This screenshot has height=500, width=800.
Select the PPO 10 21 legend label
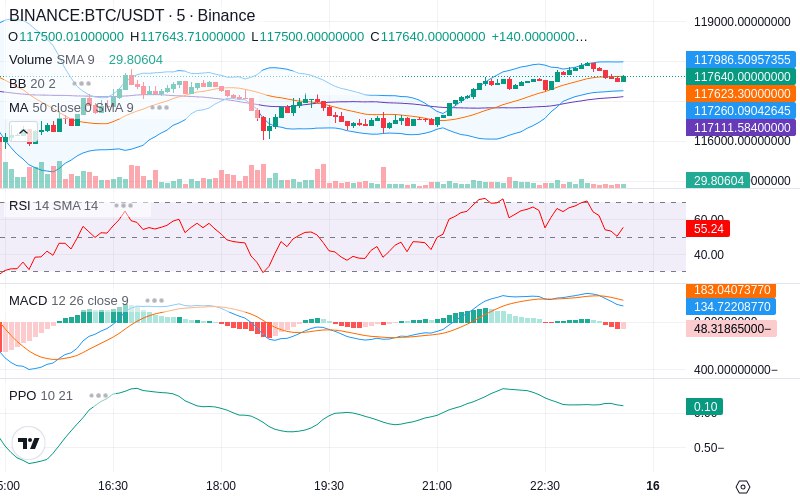(x=41, y=395)
